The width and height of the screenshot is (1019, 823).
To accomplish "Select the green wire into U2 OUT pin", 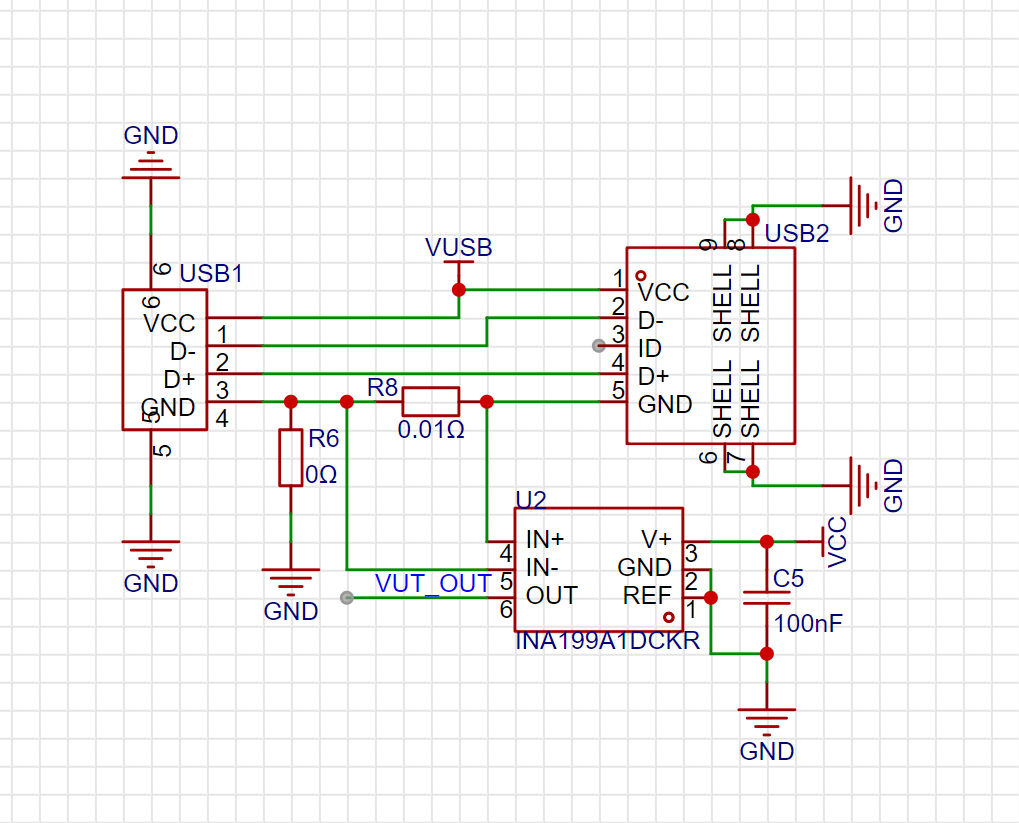I will point(417,597).
